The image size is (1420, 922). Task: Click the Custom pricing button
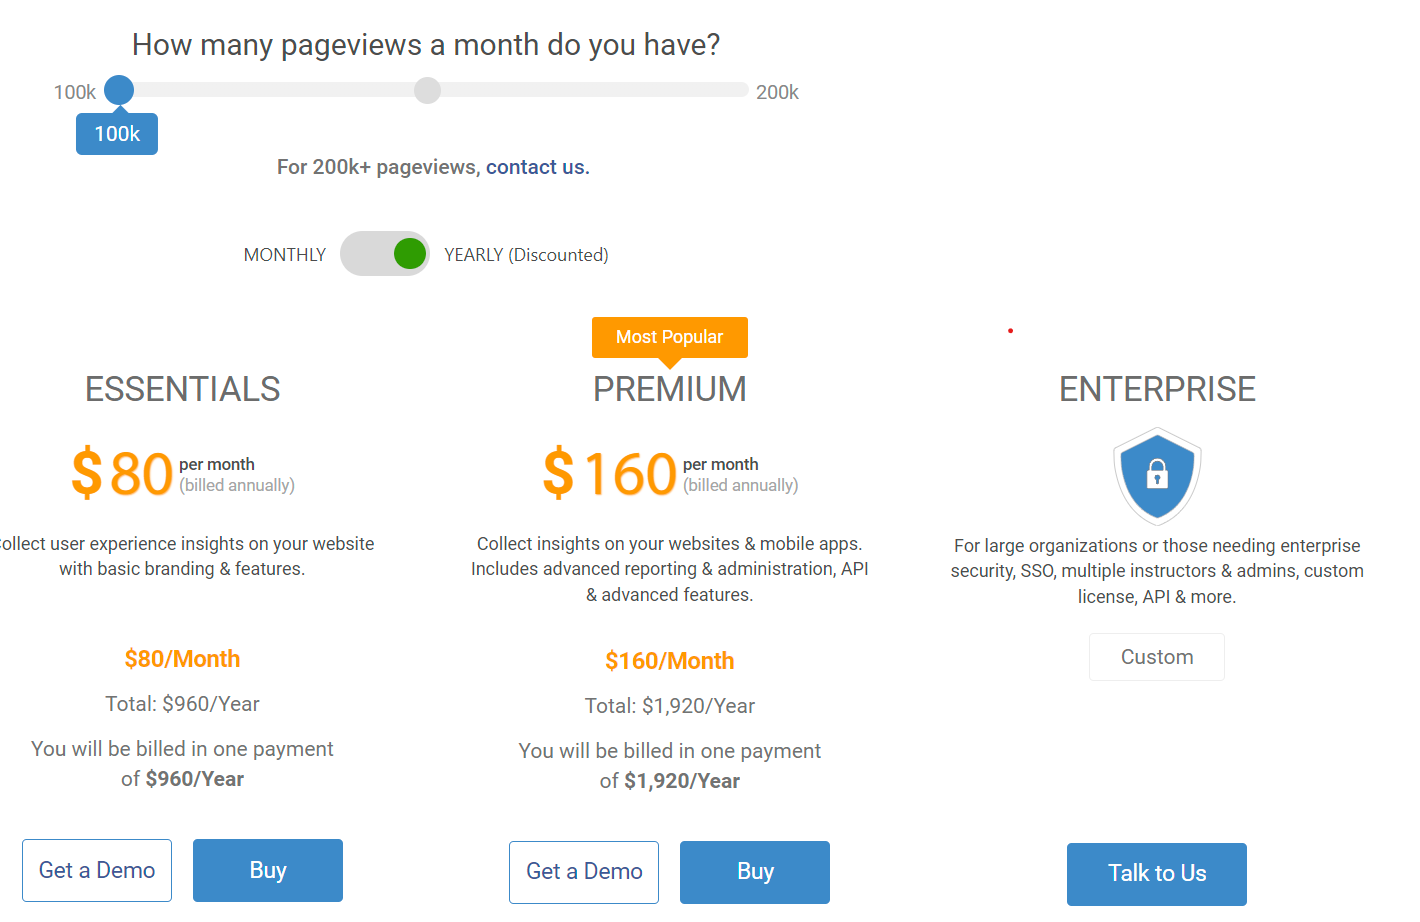[x=1157, y=657]
